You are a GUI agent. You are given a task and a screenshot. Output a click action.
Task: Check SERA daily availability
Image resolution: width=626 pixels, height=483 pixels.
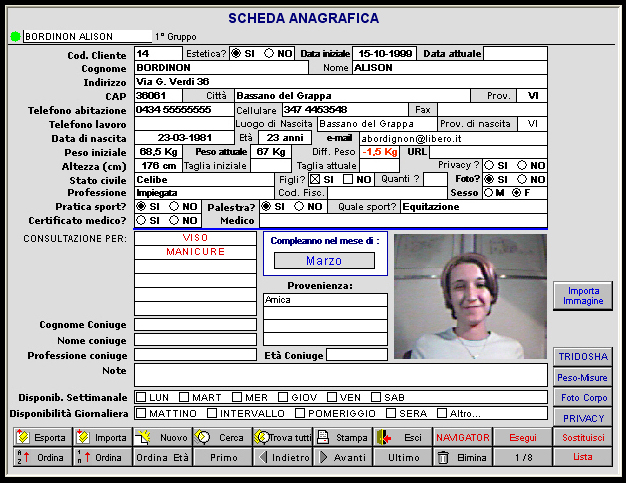coord(391,413)
